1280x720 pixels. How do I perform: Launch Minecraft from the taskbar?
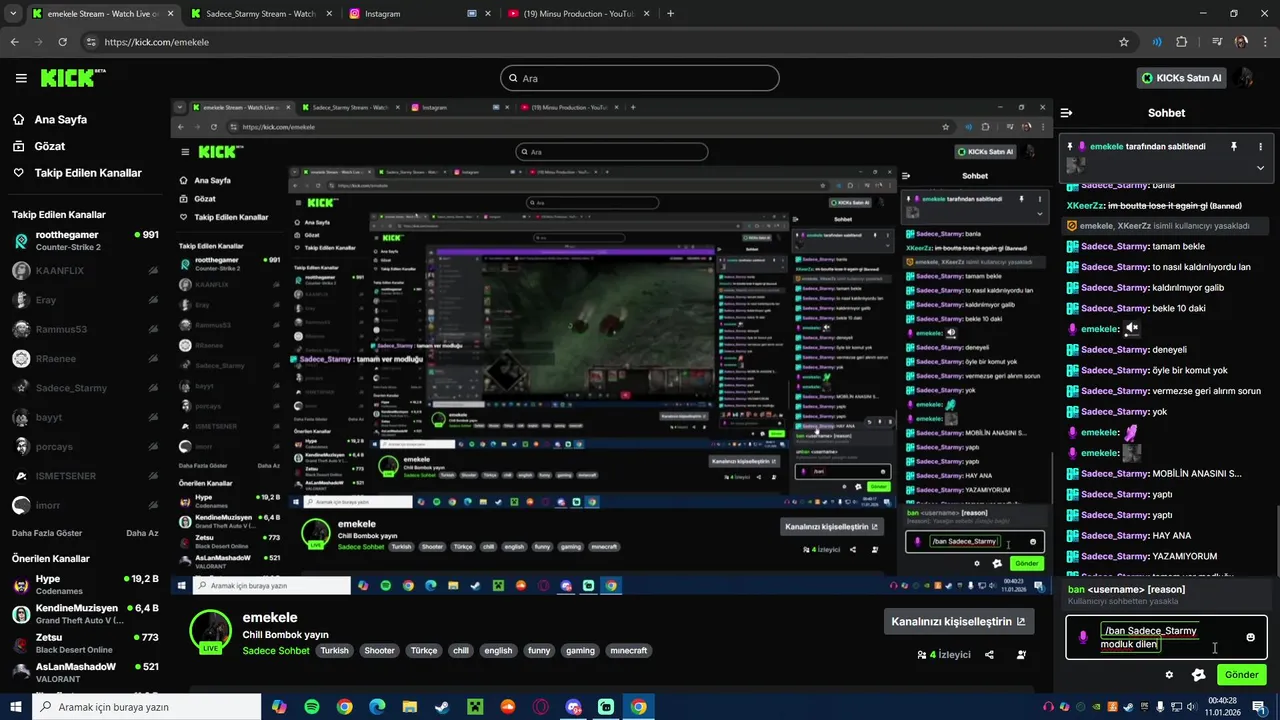tap(475, 707)
